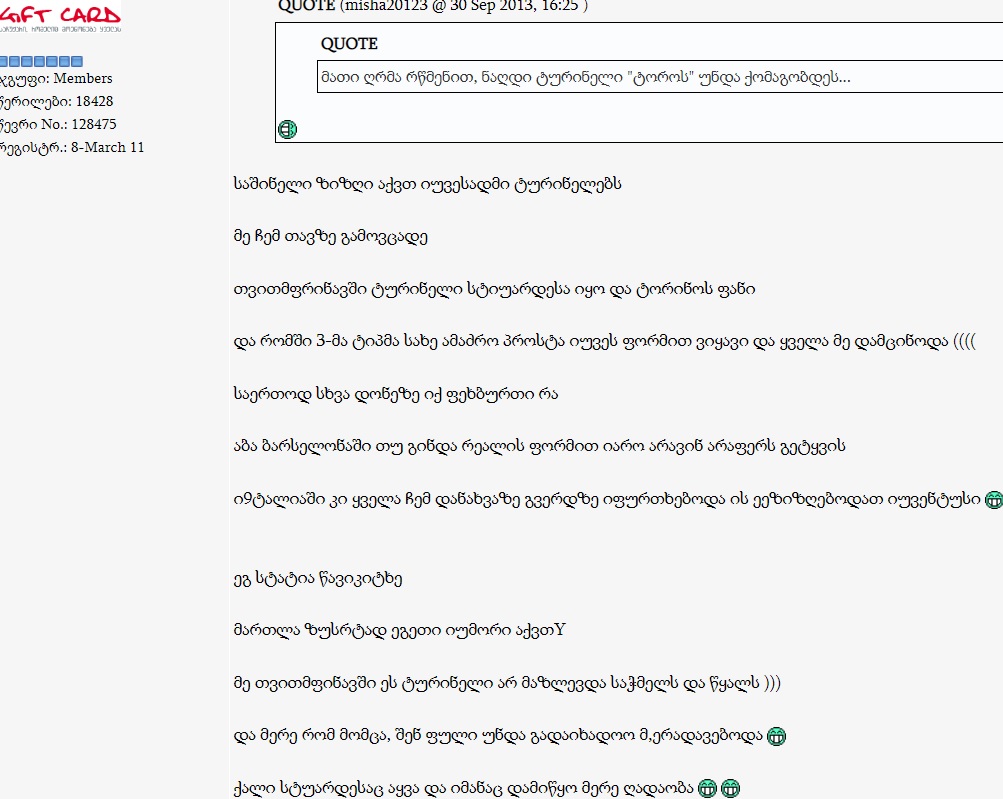Click the post count '18428' line

point(56,102)
